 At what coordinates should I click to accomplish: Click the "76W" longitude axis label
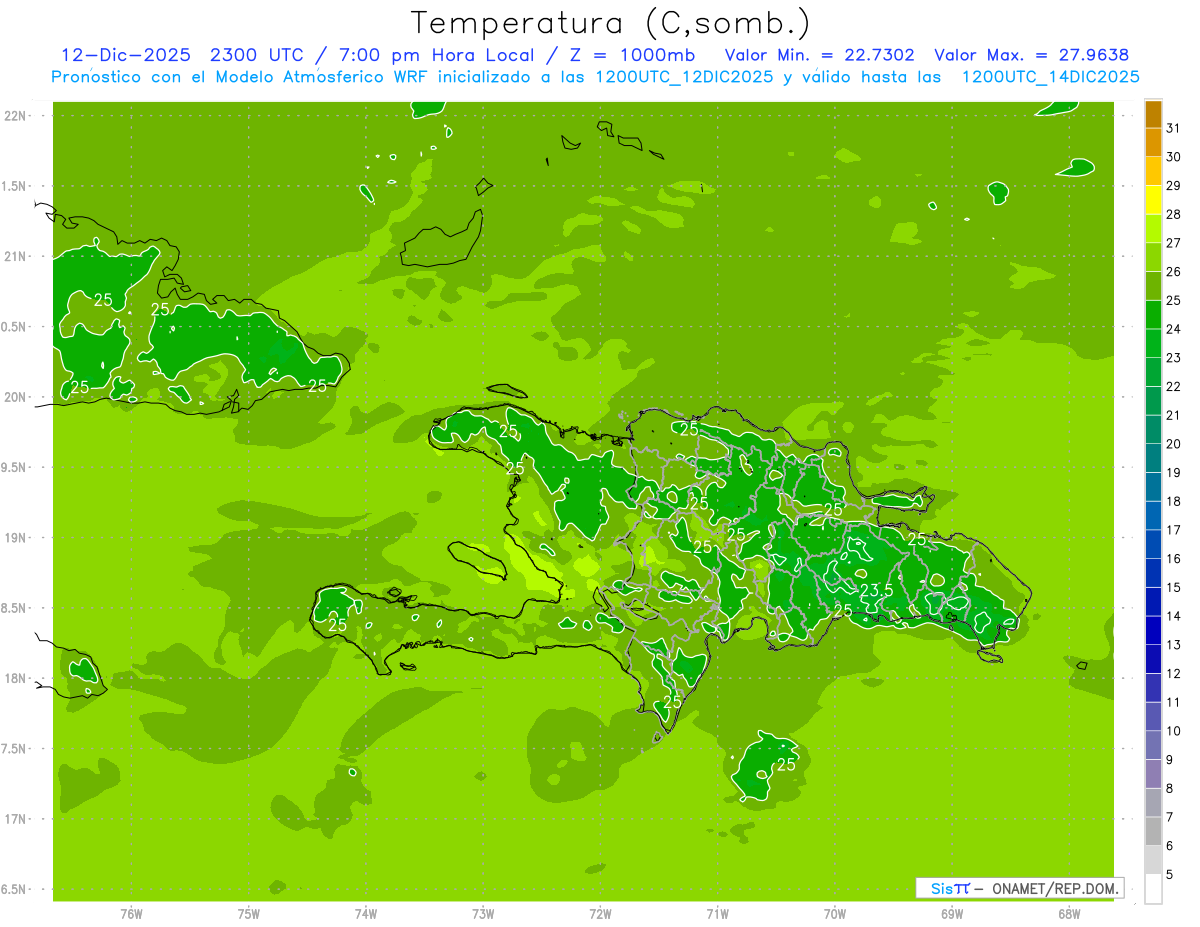pyautogui.click(x=131, y=914)
